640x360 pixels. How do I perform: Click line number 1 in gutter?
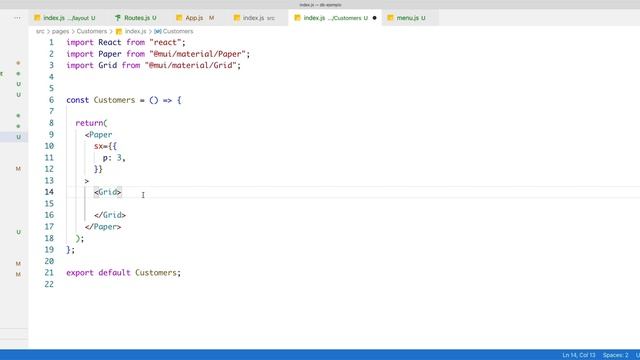tap(51, 42)
